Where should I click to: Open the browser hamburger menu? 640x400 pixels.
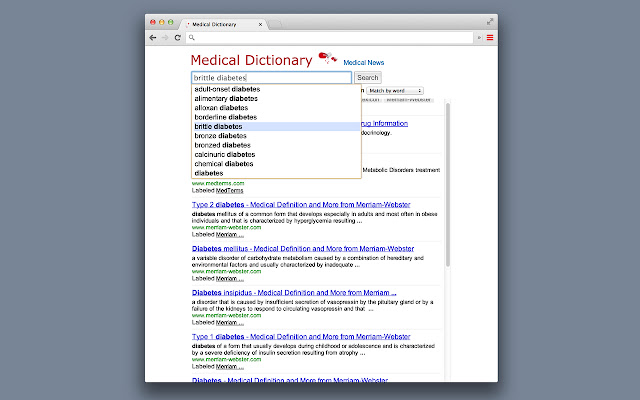pos(490,38)
